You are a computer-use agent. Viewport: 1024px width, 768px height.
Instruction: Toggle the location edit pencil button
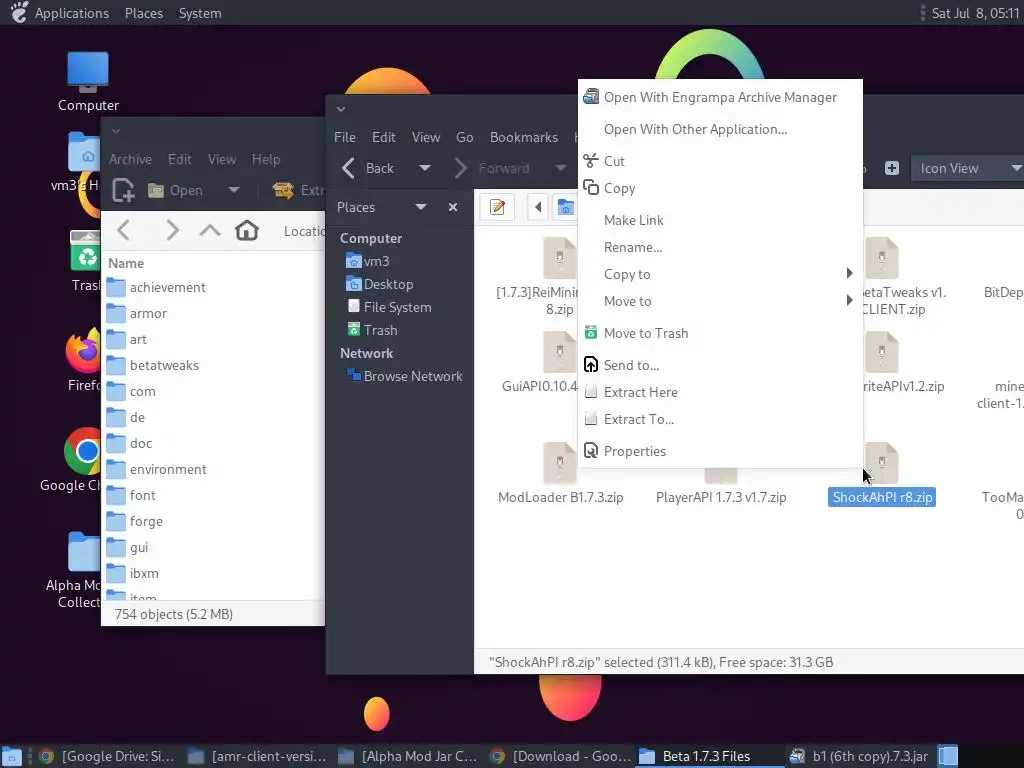tap(498, 207)
